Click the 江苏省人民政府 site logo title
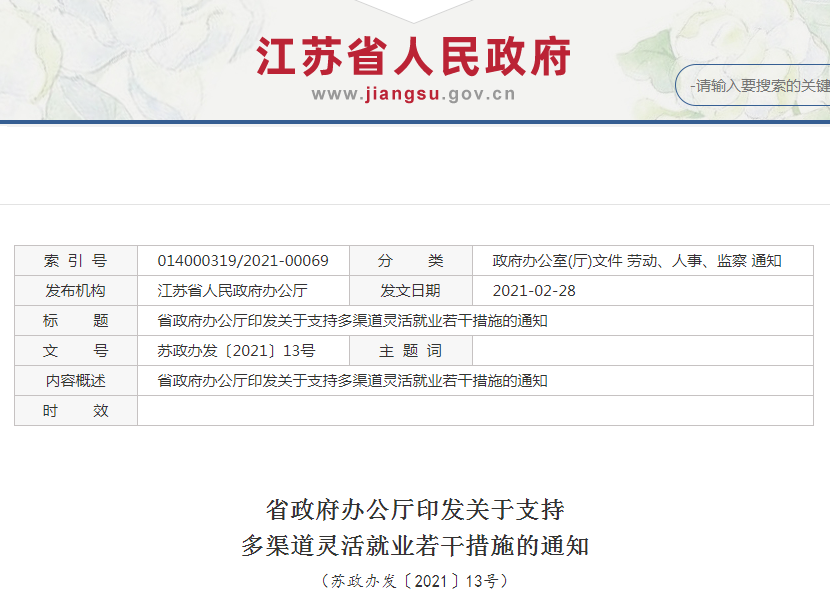 tap(413, 57)
